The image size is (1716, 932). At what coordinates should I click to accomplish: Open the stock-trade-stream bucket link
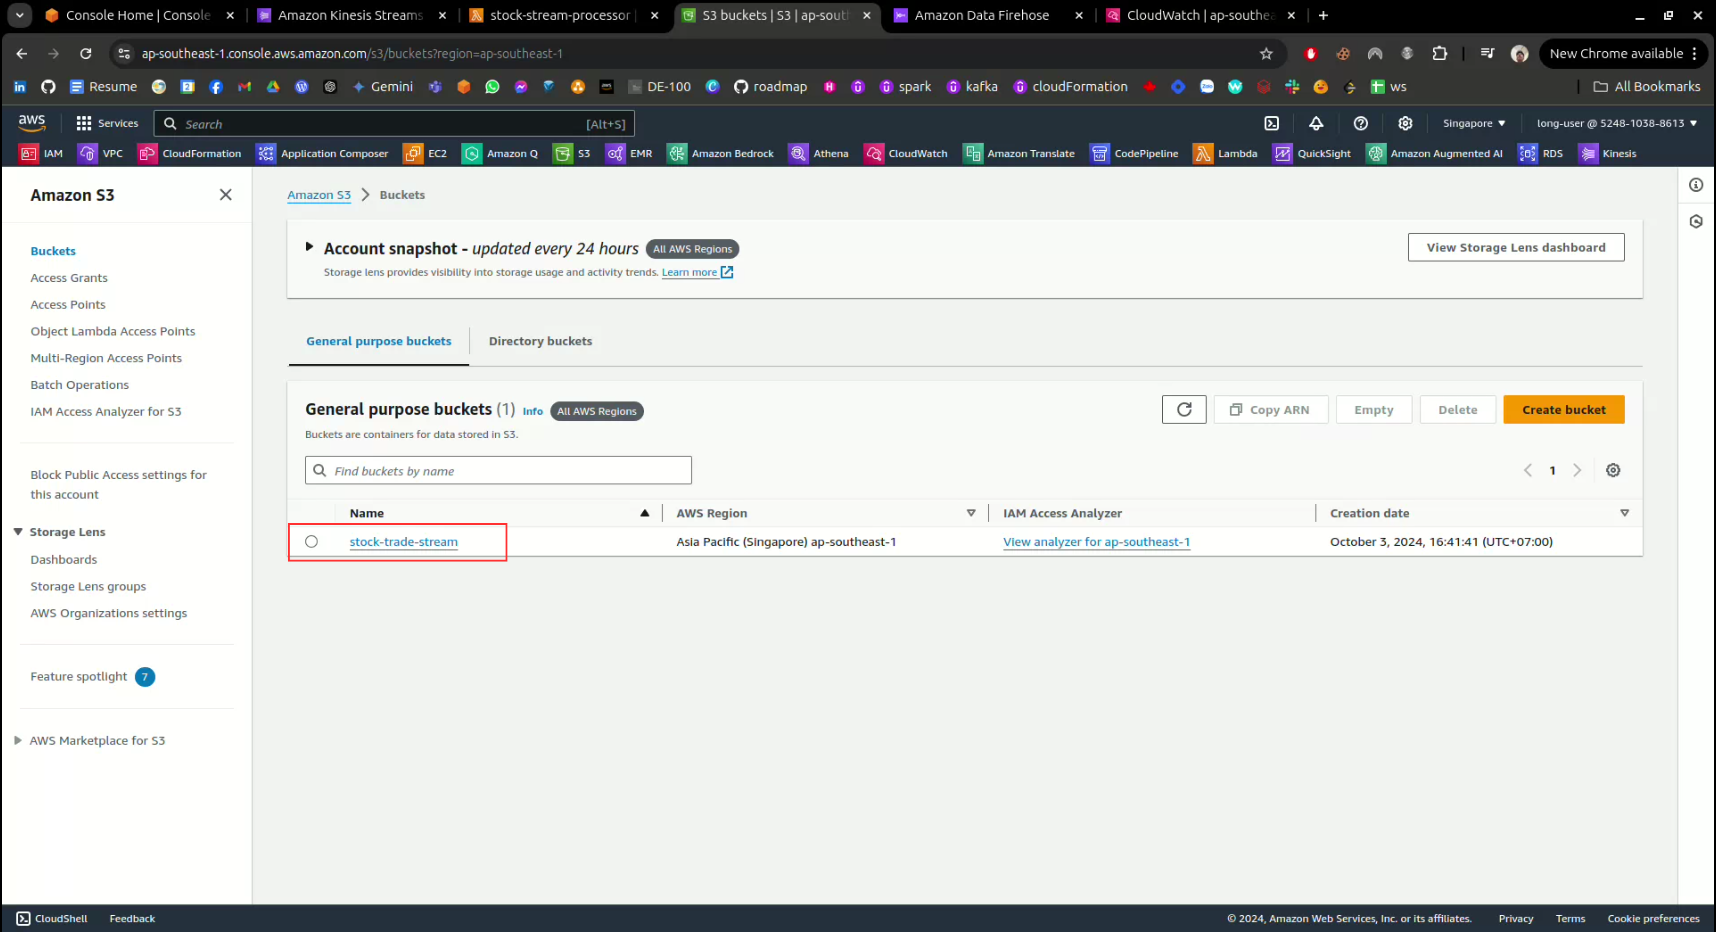click(x=403, y=542)
